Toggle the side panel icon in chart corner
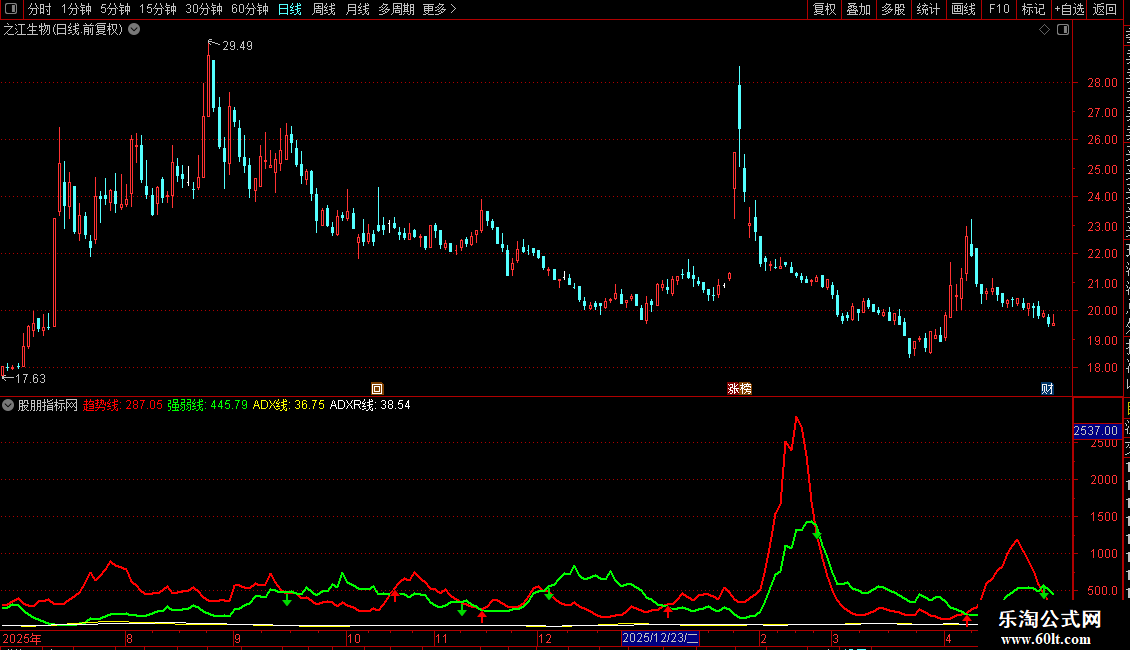Viewport: 1130px width, 650px height. [1063, 30]
